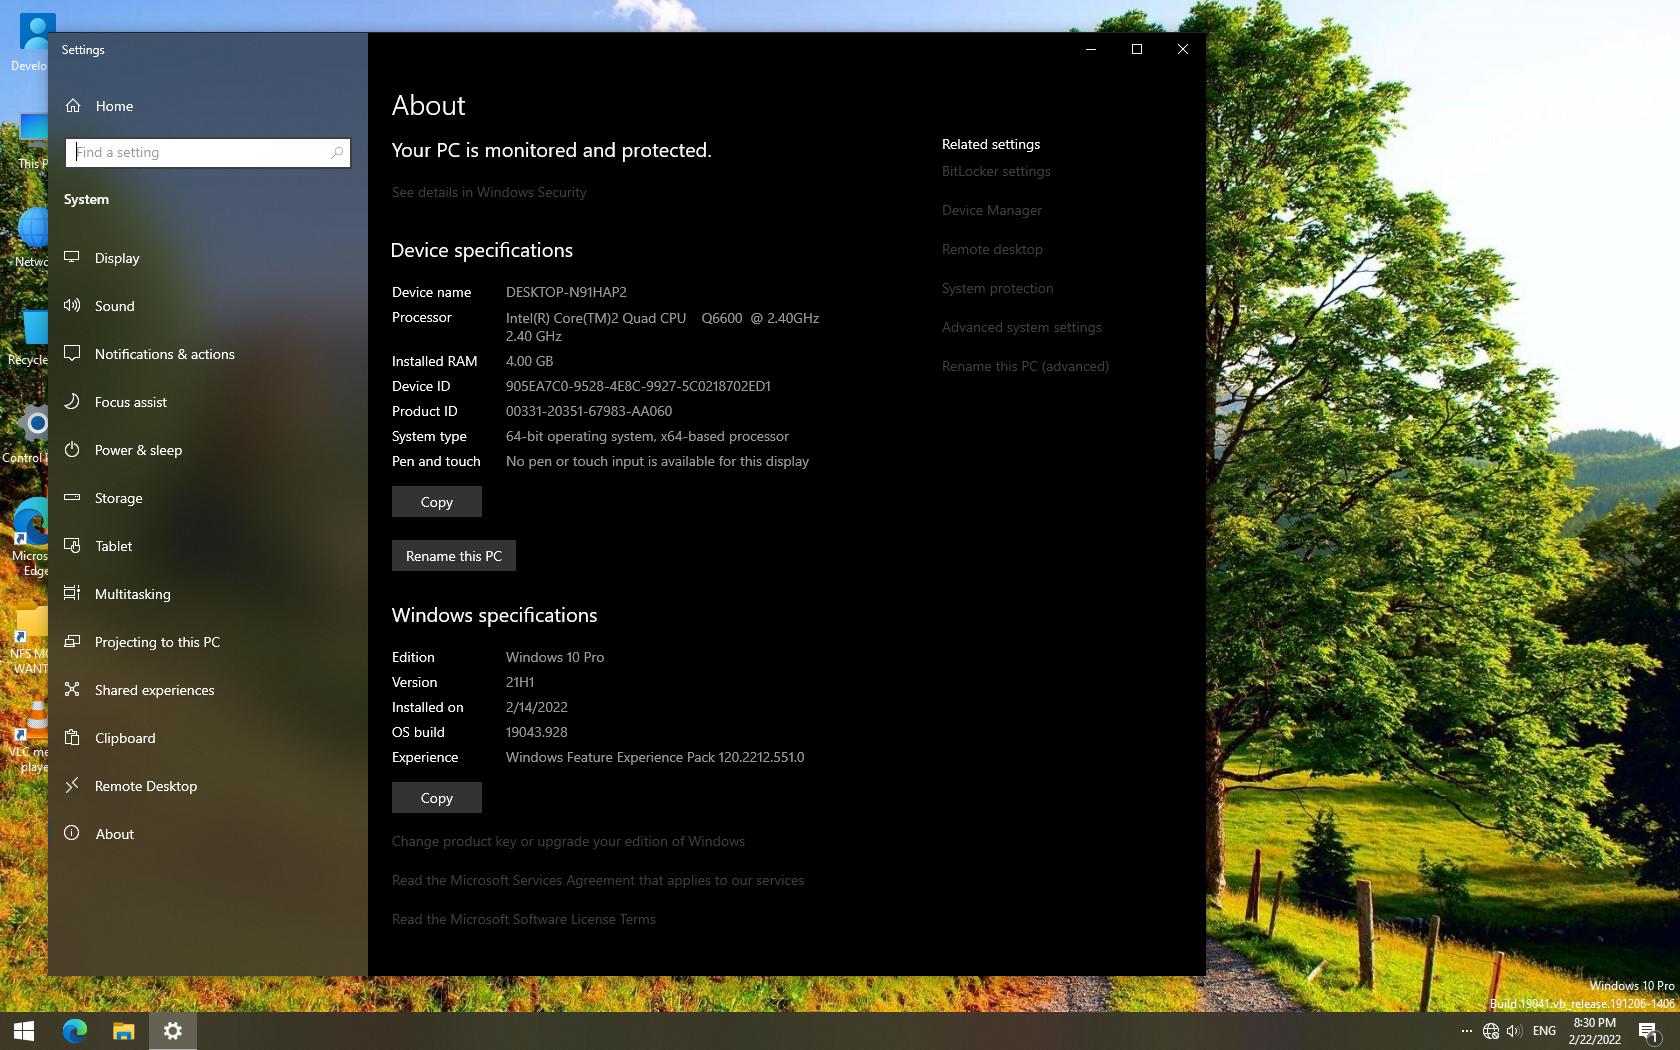Read the Microsoft Software License Terms

coord(524,919)
